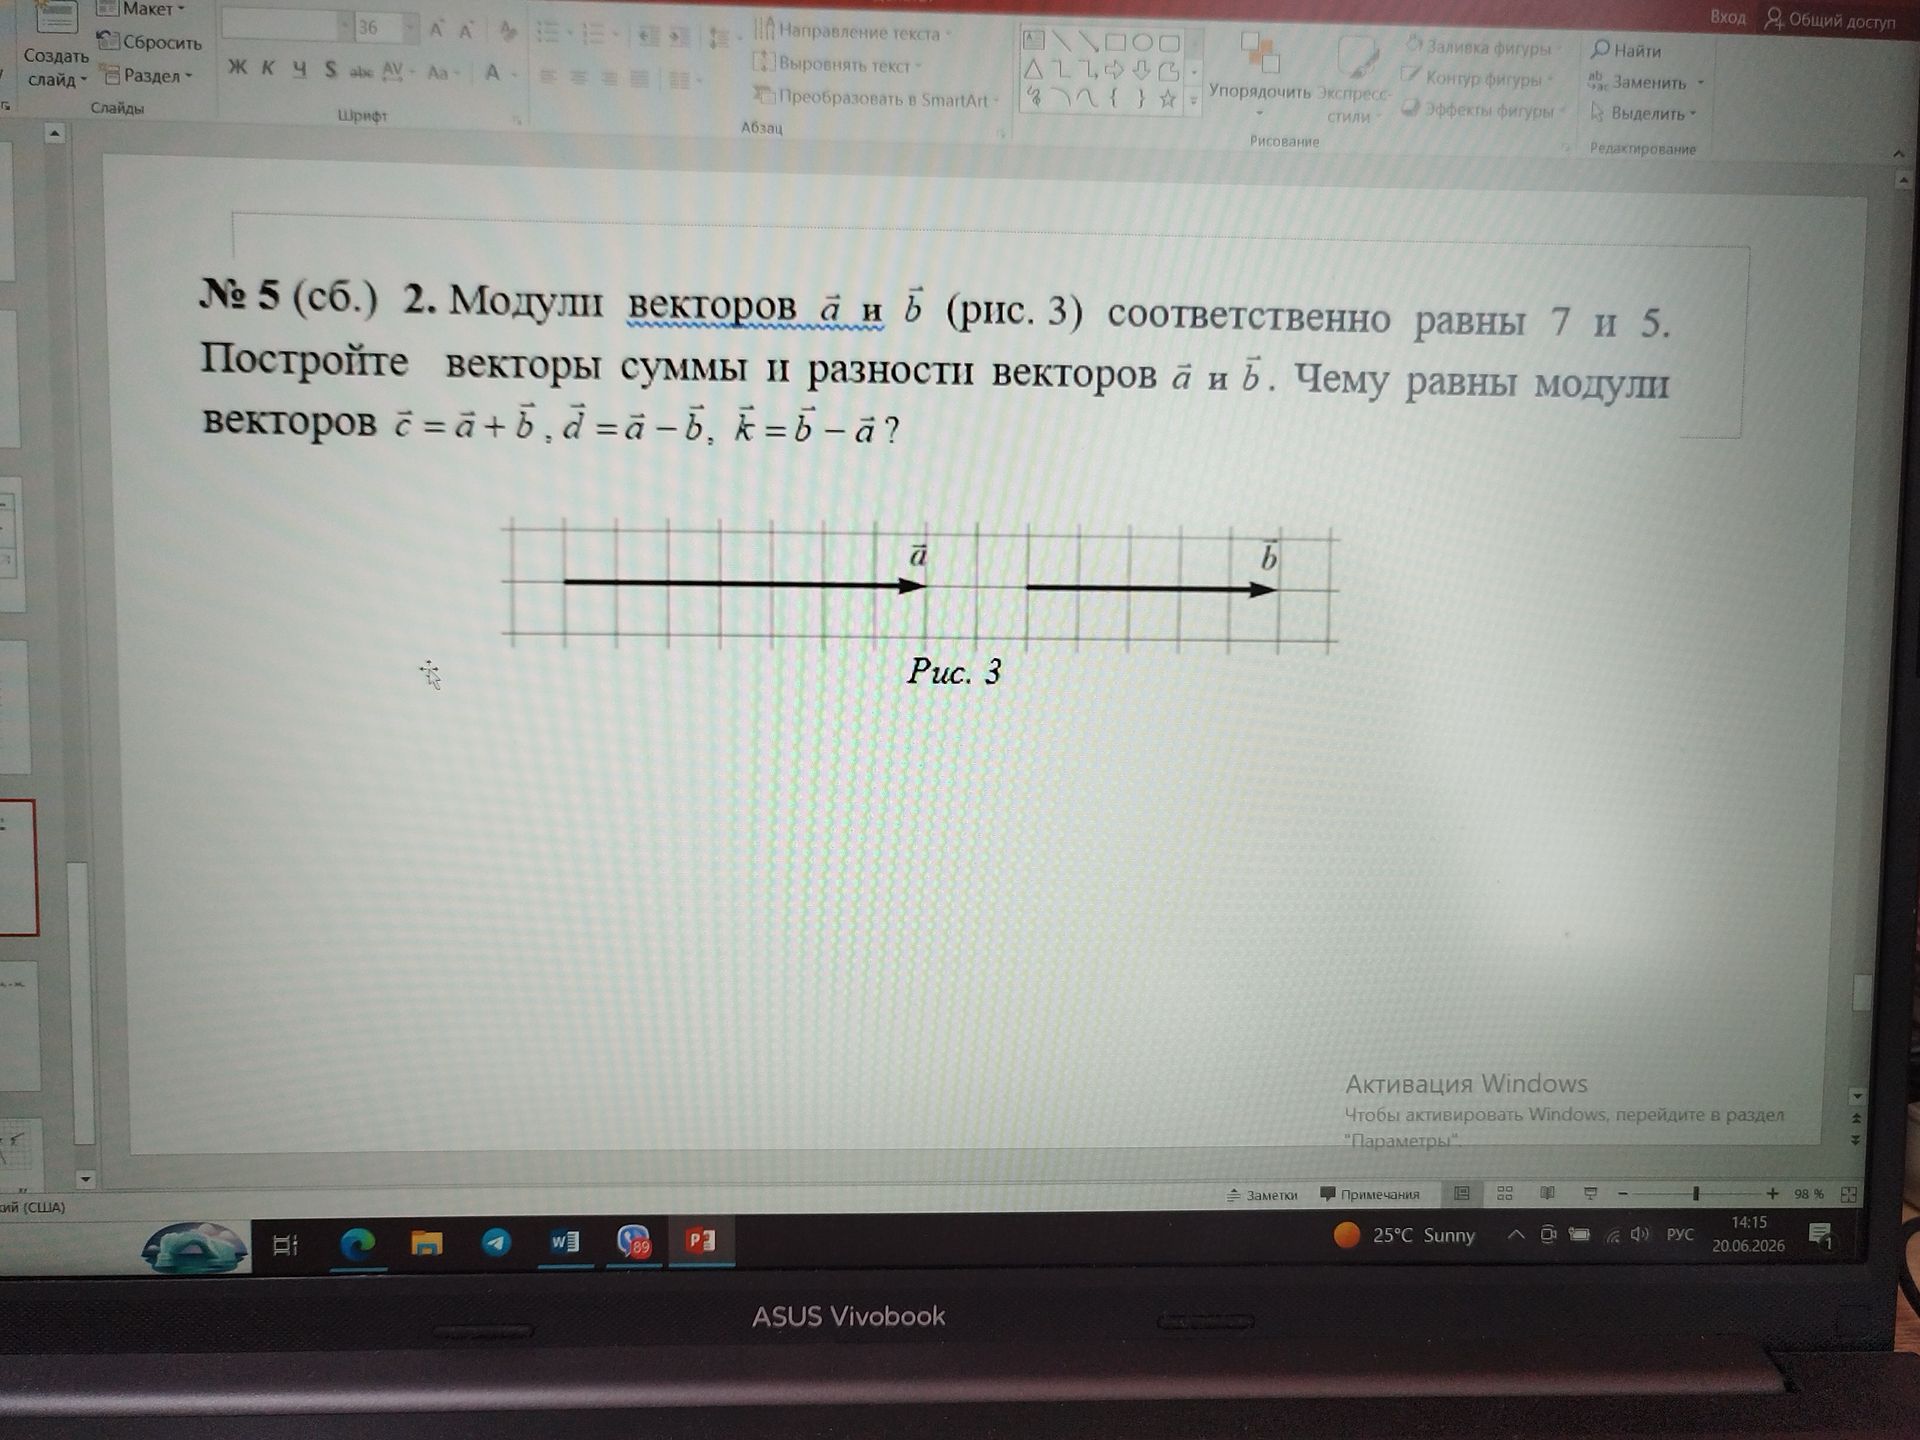Align text to the left

547,76
